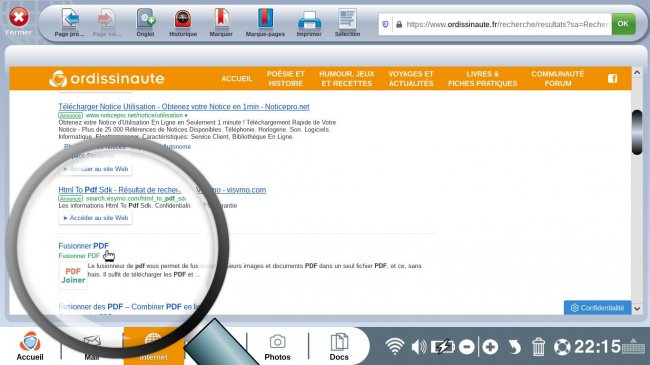The image size is (650, 365).
Task: Open the Facebook icon in site header
Action: pos(613,78)
